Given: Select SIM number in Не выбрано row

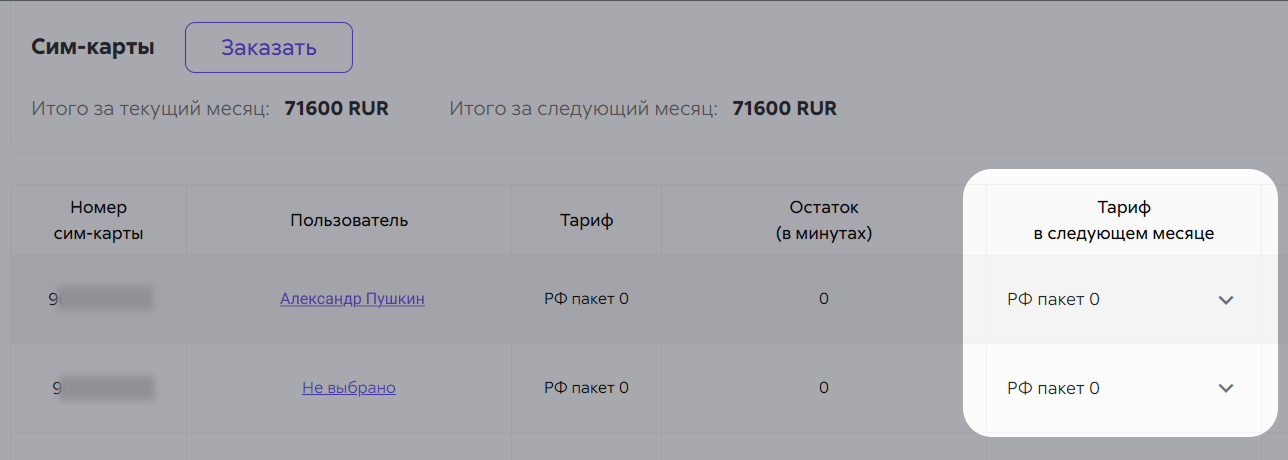Looking at the screenshot, I should 102,388.
